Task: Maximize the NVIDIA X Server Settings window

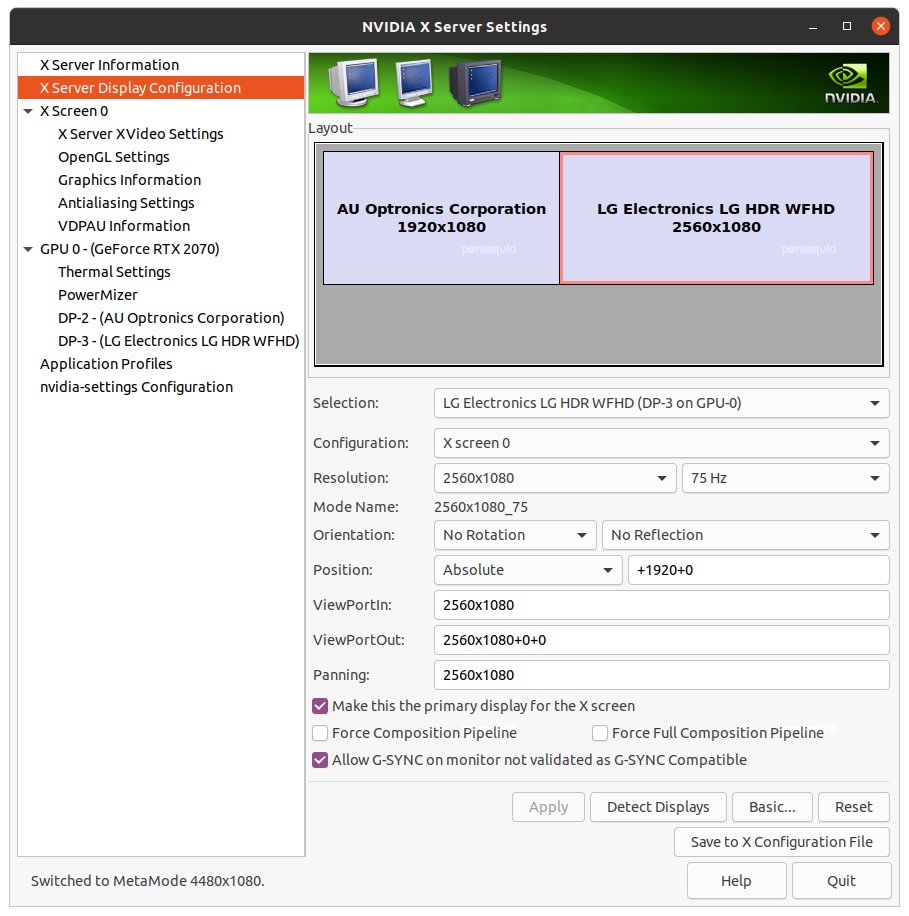Action: (x=846, y=26)
